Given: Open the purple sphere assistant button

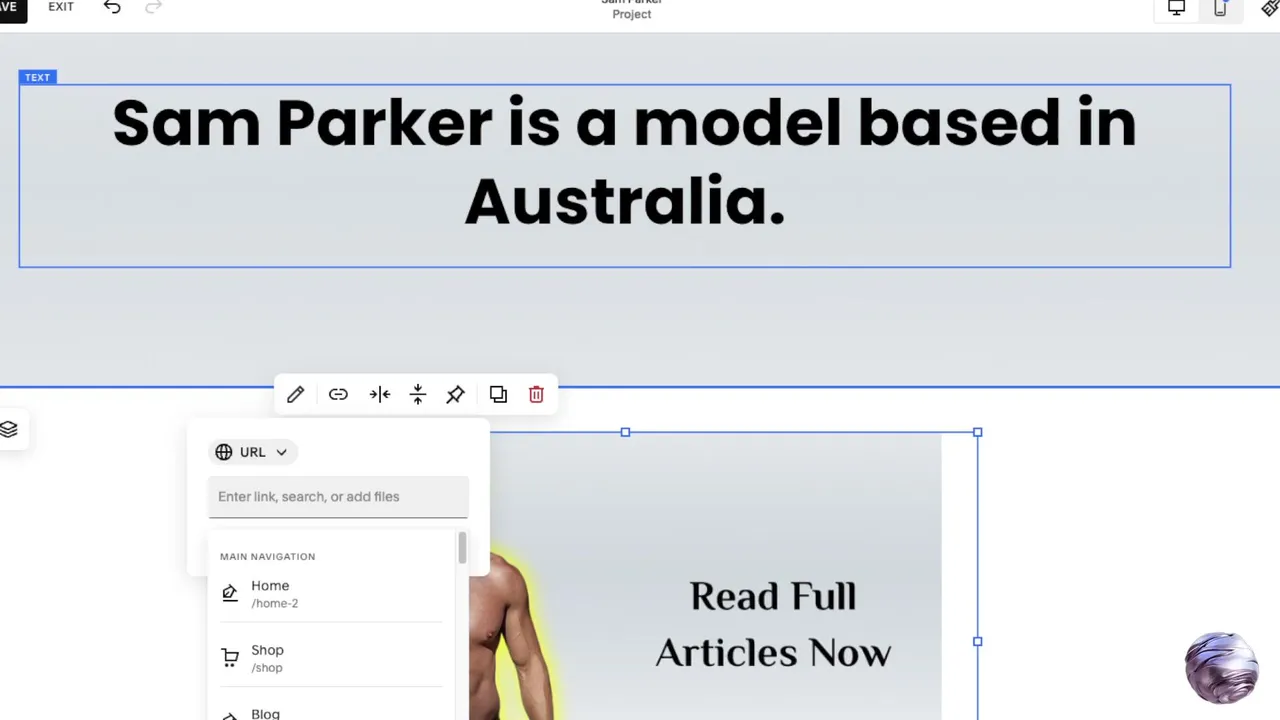Looking at the screenshot, I should [1221, 667].
